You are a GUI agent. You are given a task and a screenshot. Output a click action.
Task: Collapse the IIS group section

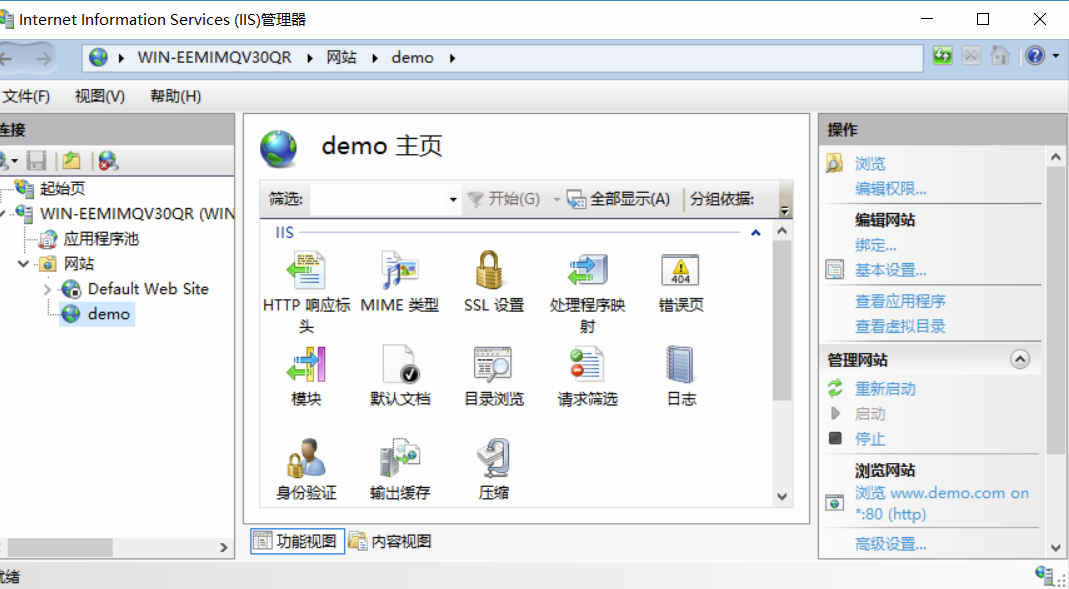click(x=755, y=232)
